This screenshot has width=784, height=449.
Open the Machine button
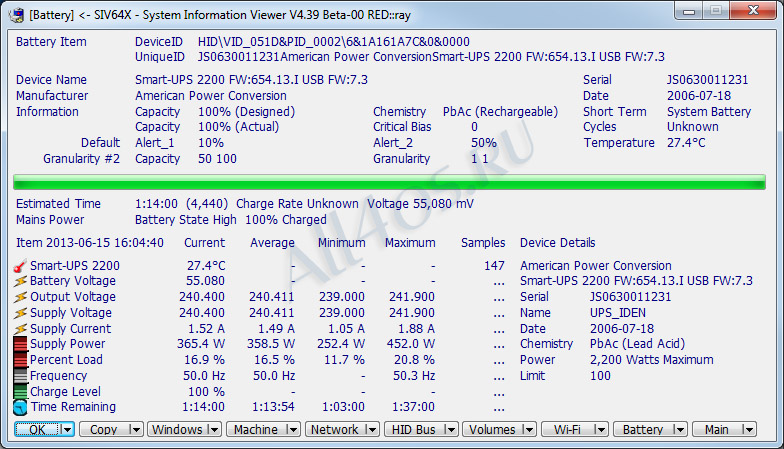coord(256,430)
